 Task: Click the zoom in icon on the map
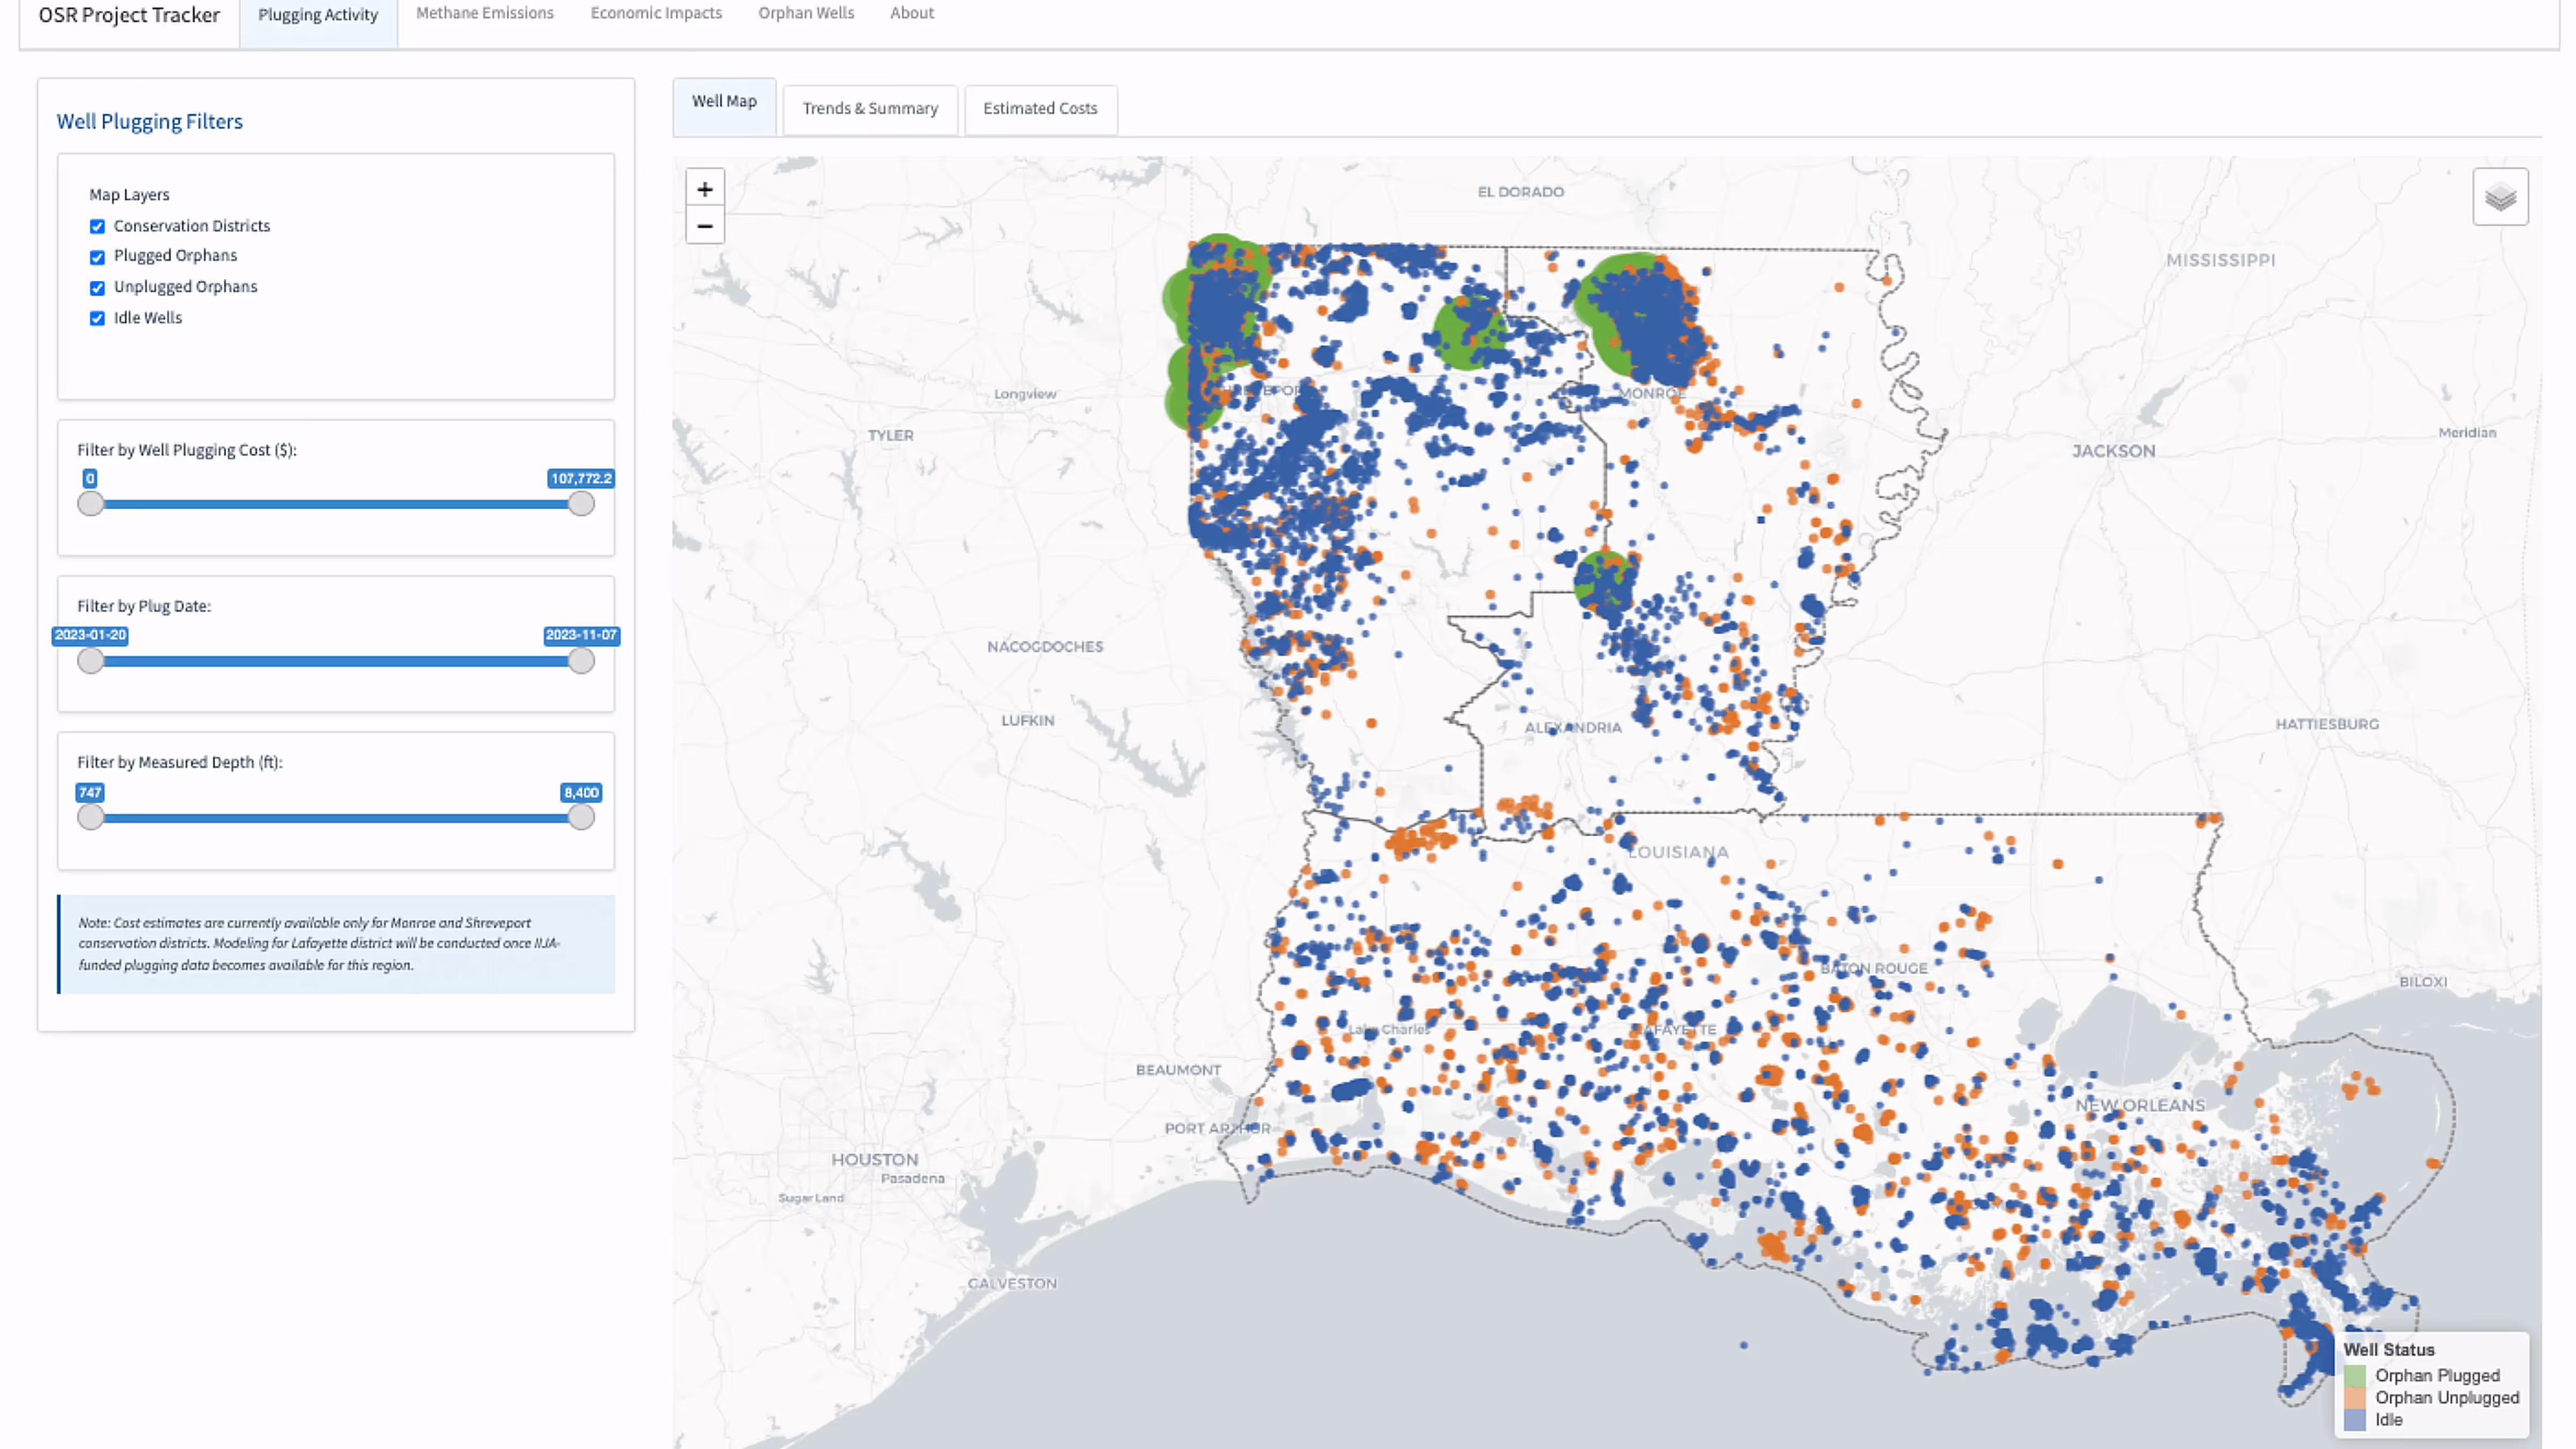(706, 188)
